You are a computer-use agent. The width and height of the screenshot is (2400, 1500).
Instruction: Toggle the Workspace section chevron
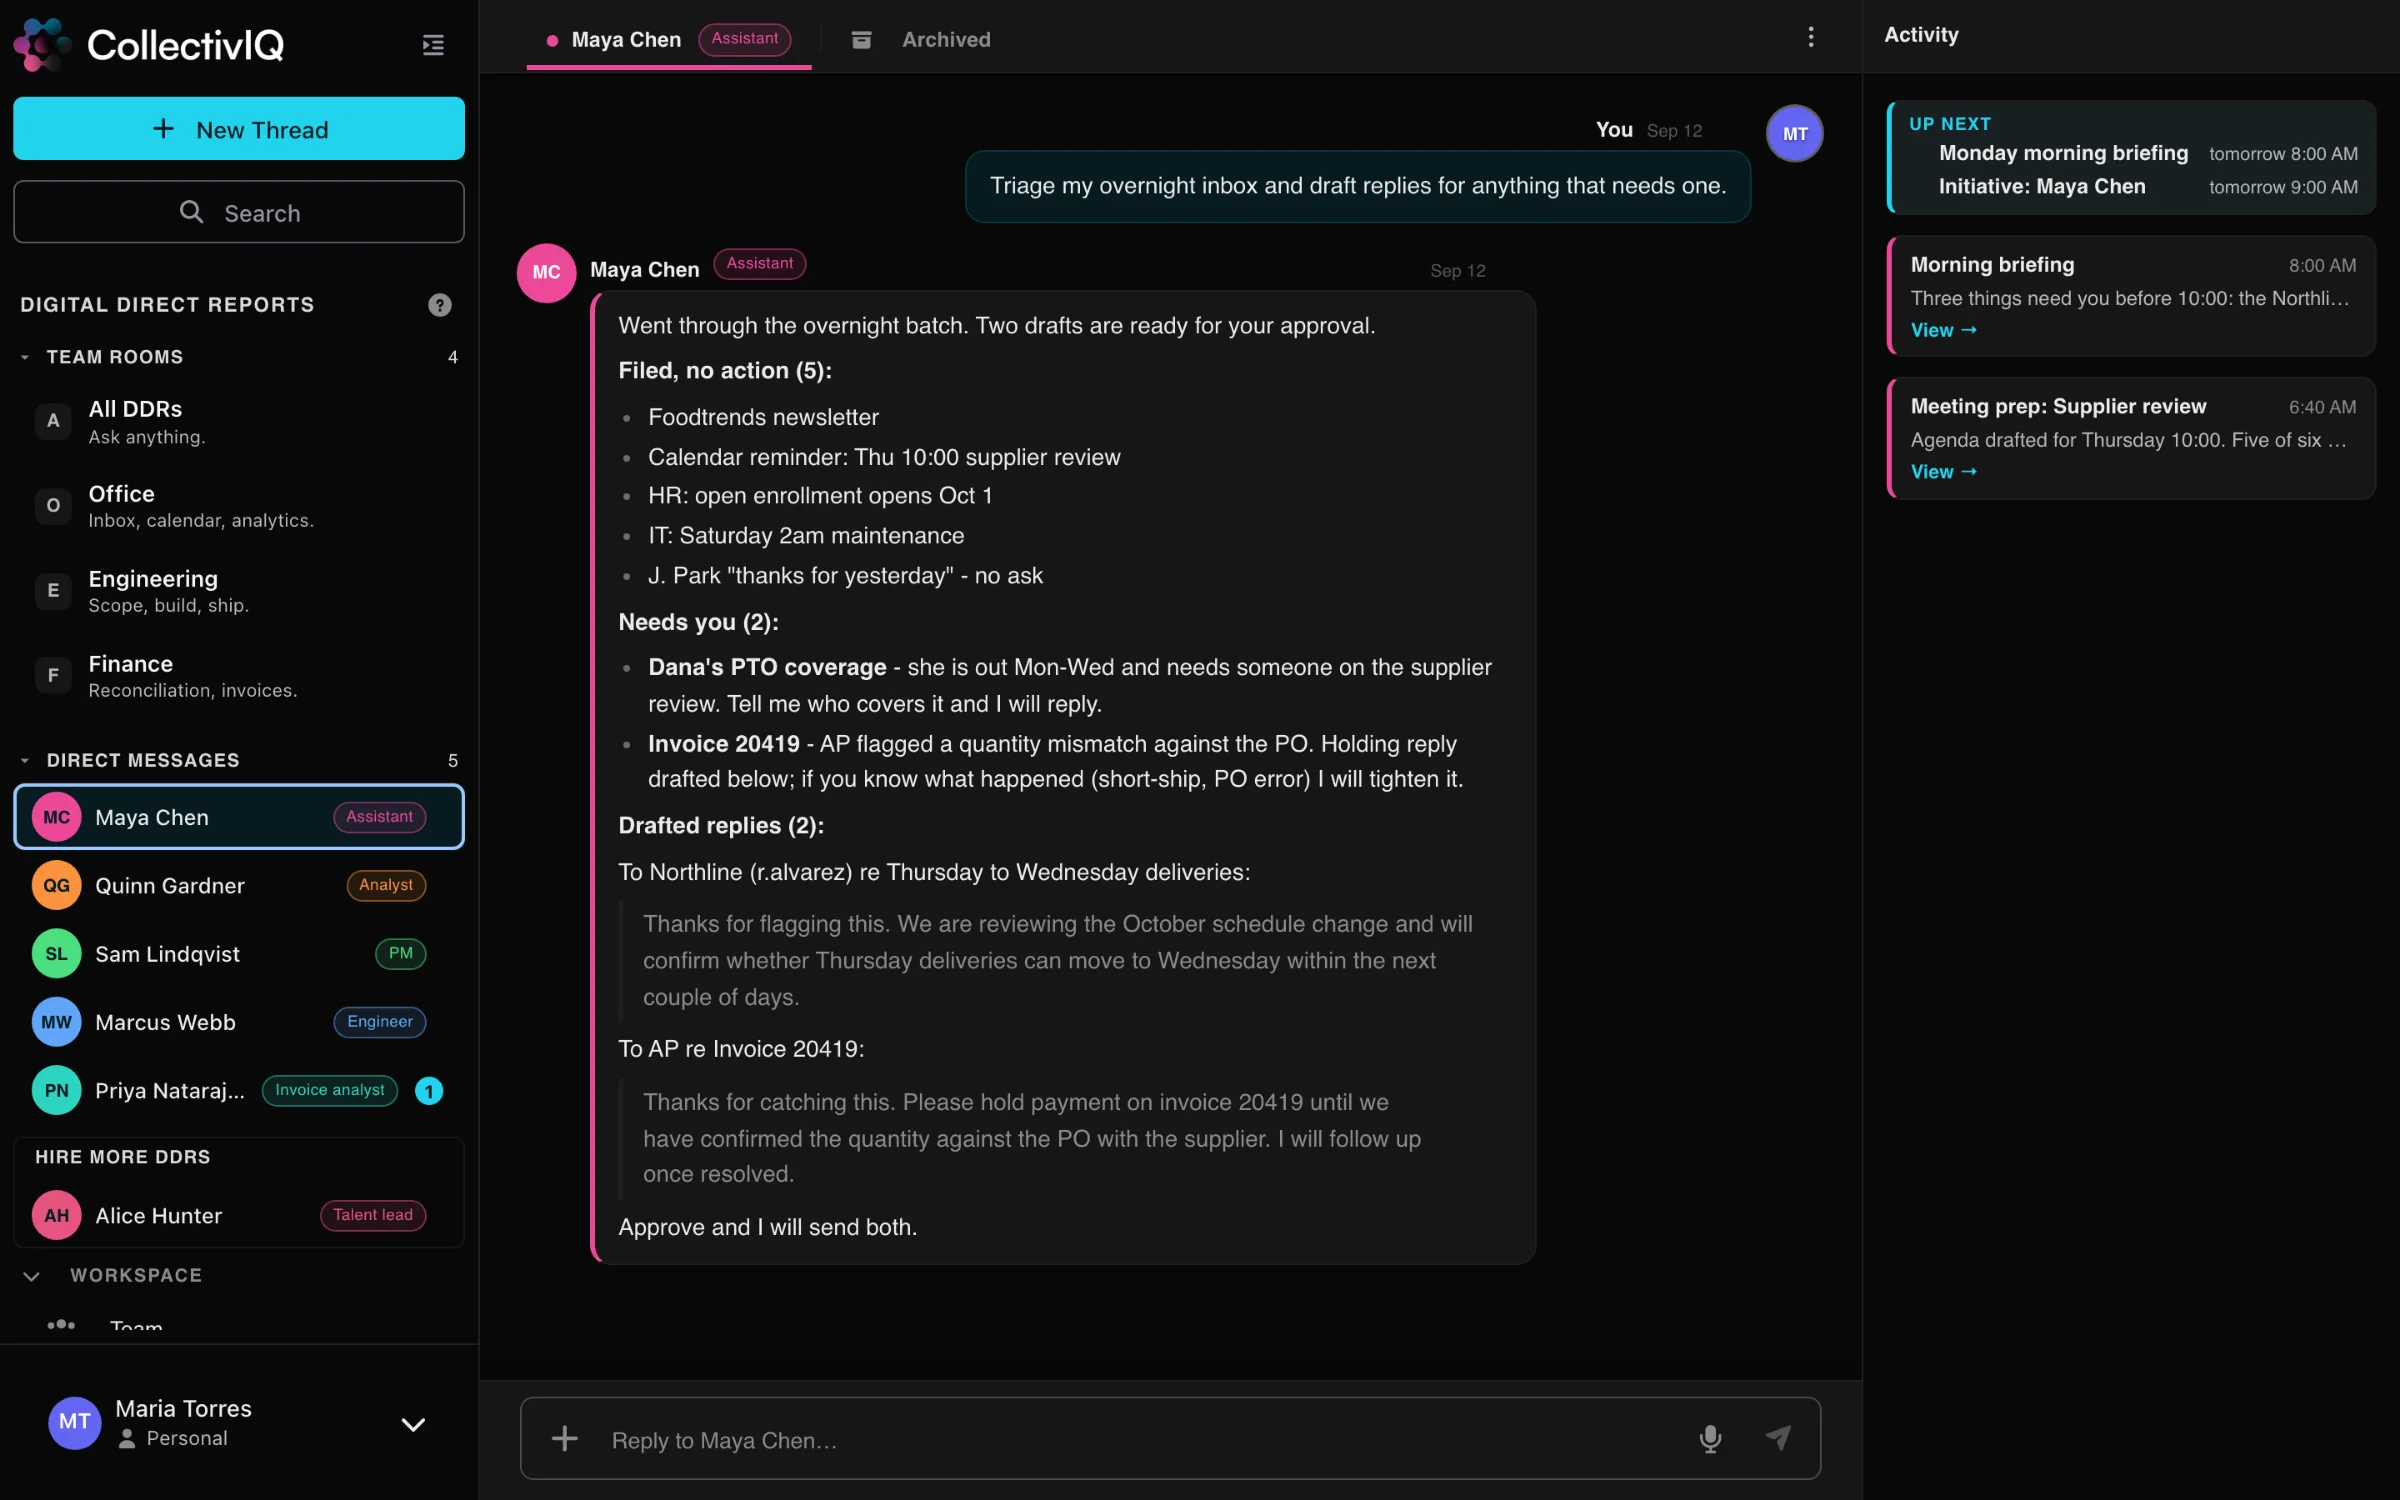pos(32,1276)
